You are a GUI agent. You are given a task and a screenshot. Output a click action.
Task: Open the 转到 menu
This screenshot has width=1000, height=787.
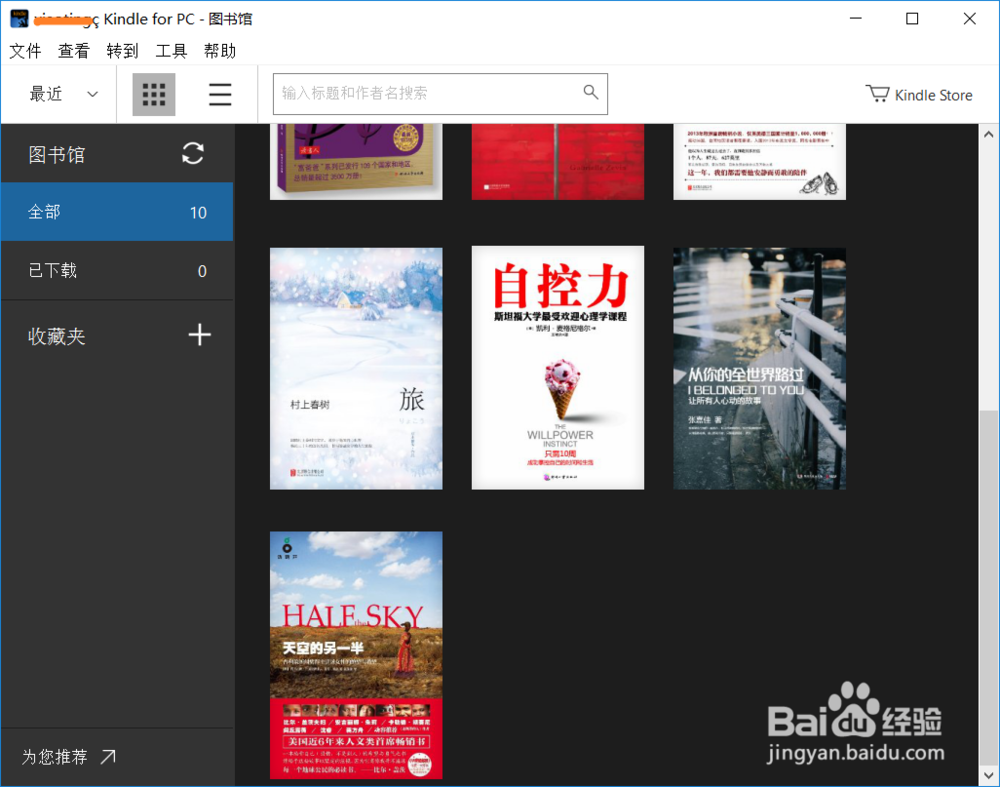coord(122,51)
